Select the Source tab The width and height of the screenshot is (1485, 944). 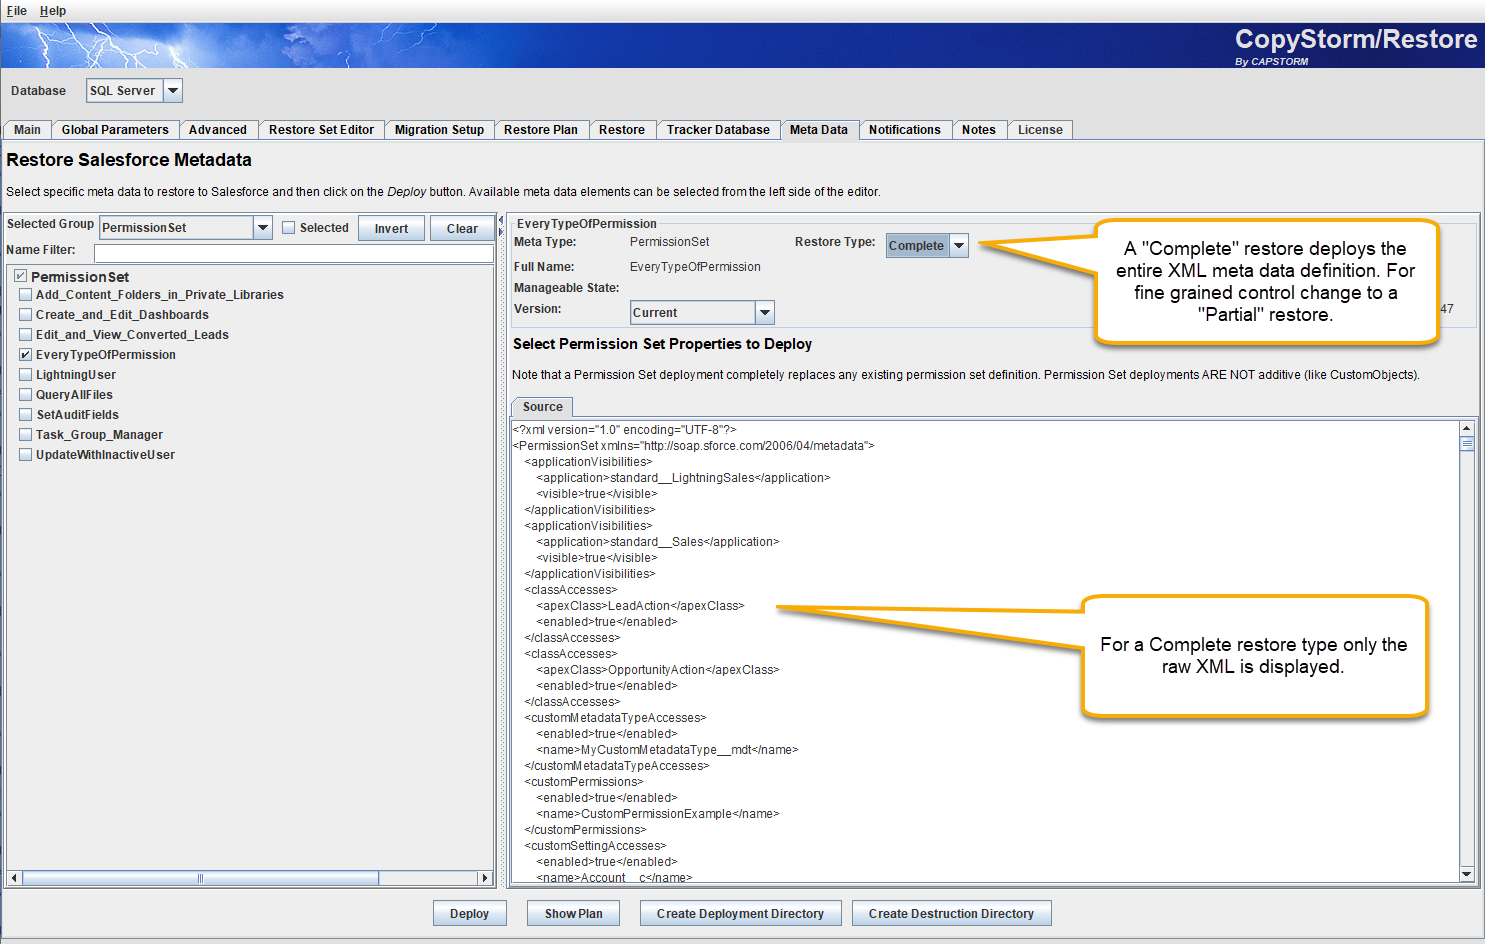tap(542, 407)
